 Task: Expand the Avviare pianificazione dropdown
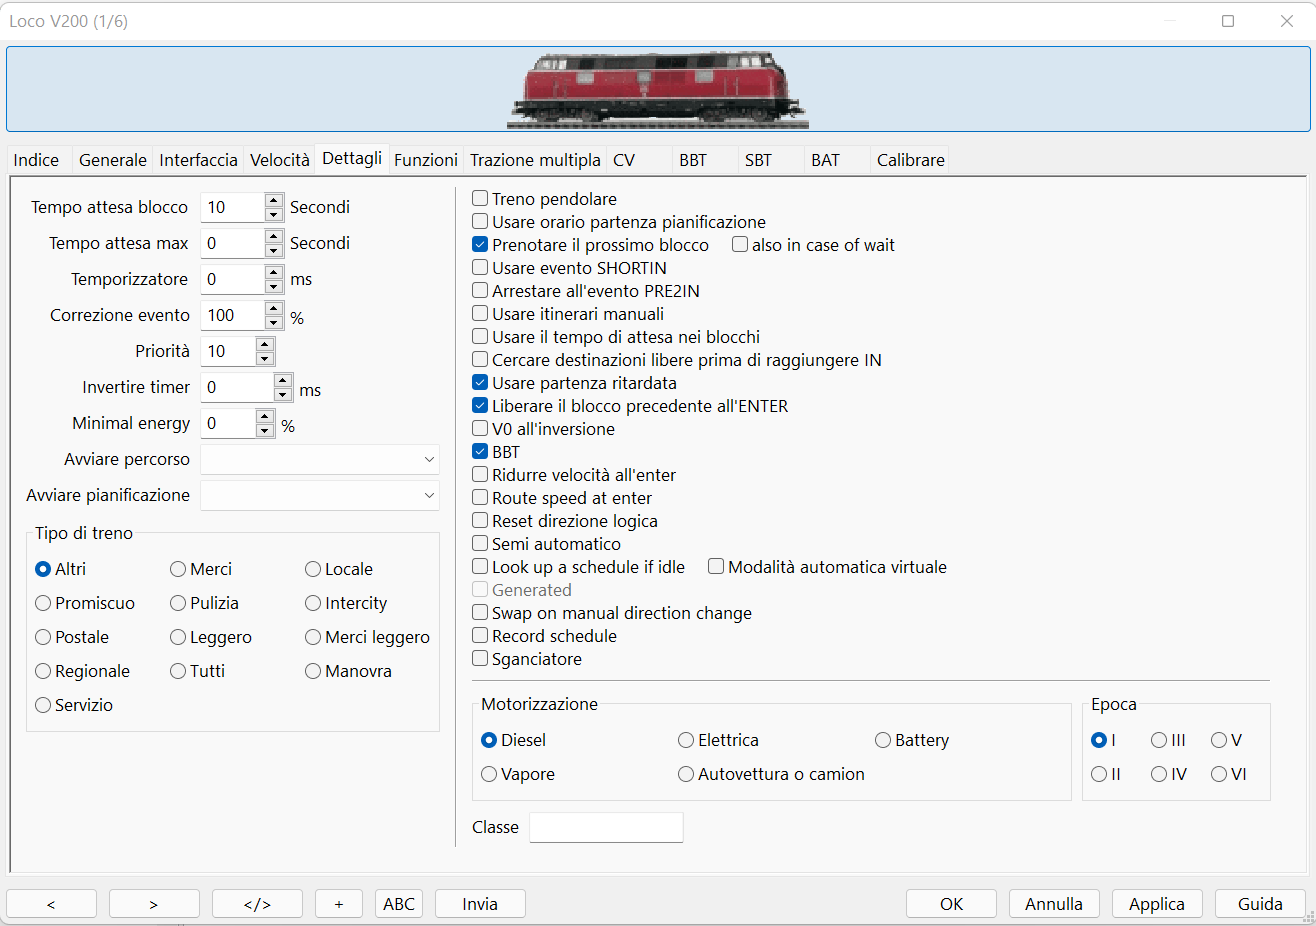[x=320, y=495]
